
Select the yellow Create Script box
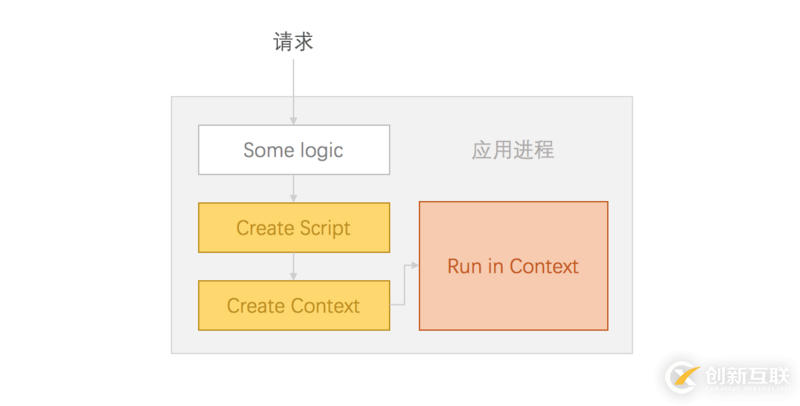pyautogui.click(x=293, y=228)
